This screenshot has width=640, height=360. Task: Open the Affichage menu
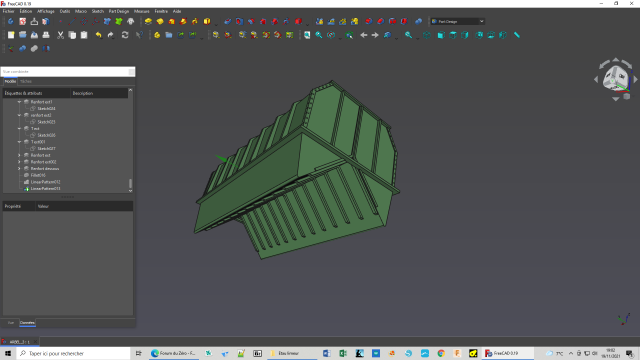click(x=46, y=11)
